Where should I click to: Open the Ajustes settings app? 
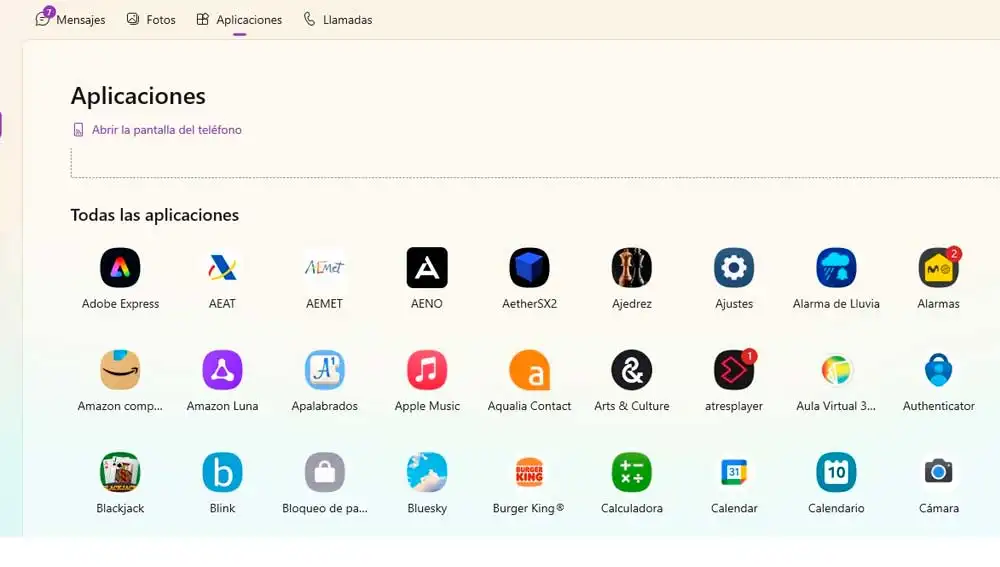click(734, 268)
